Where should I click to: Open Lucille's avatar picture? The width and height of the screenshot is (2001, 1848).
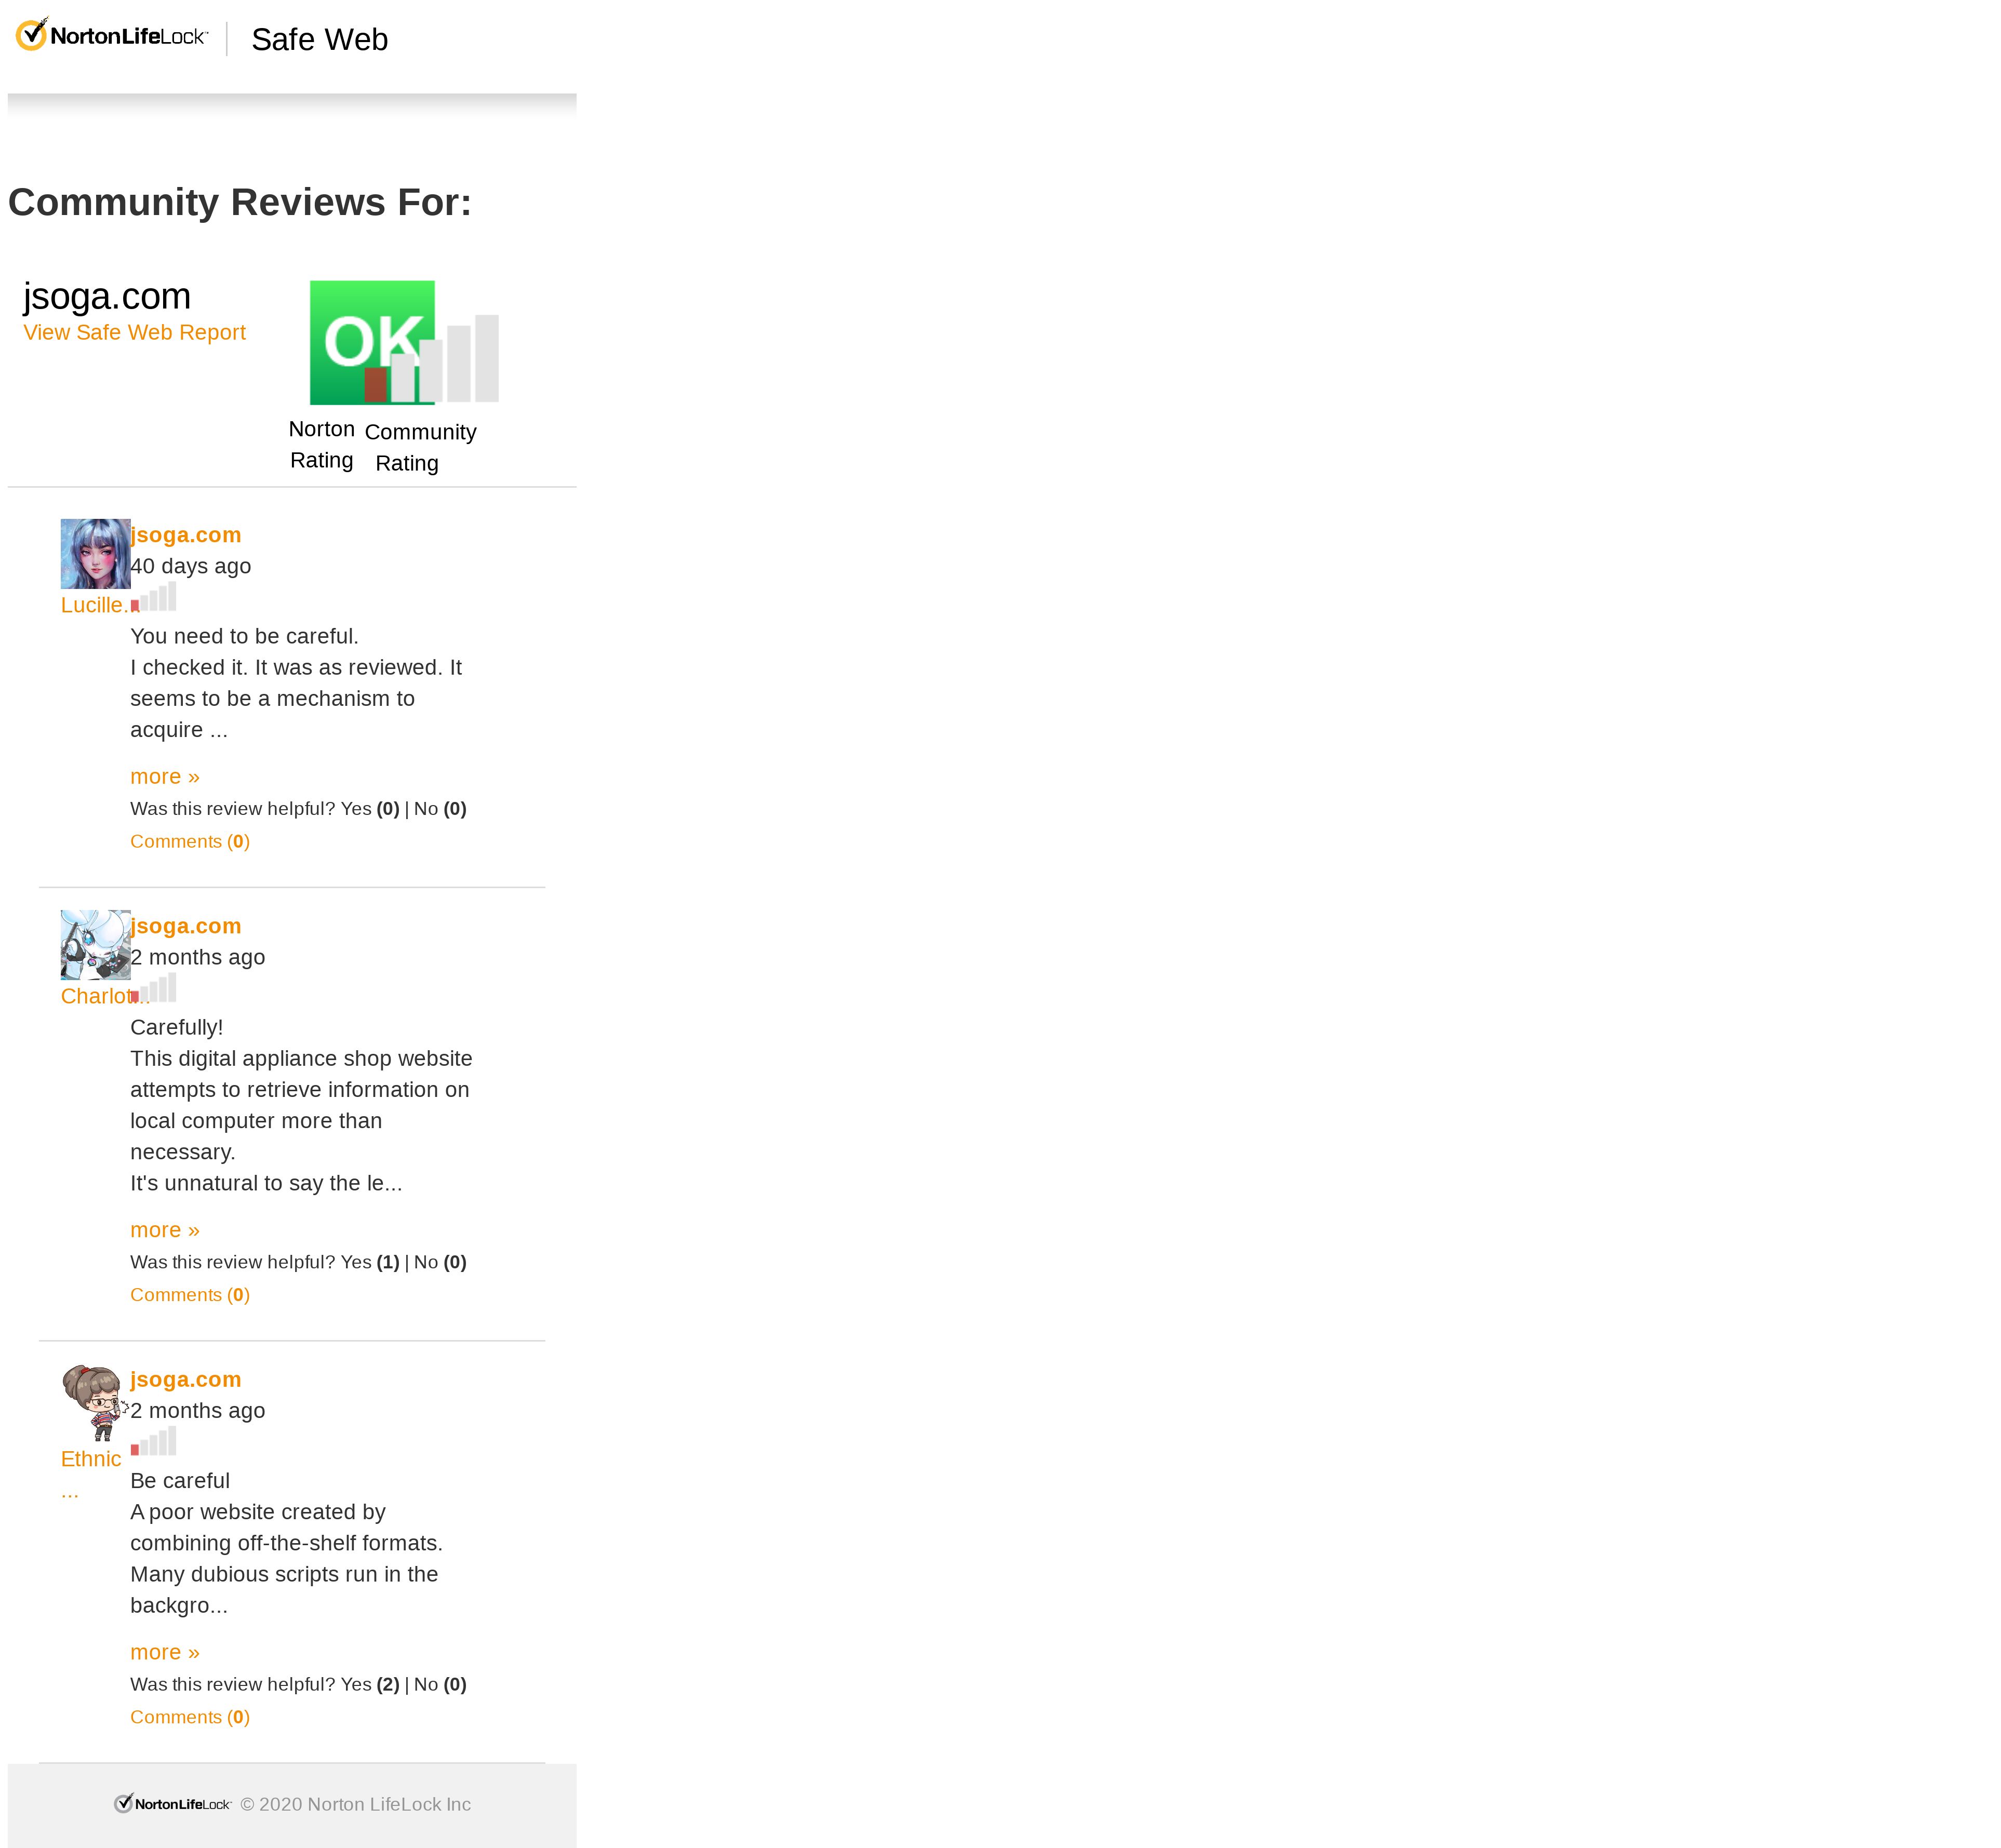pos(96,554)
